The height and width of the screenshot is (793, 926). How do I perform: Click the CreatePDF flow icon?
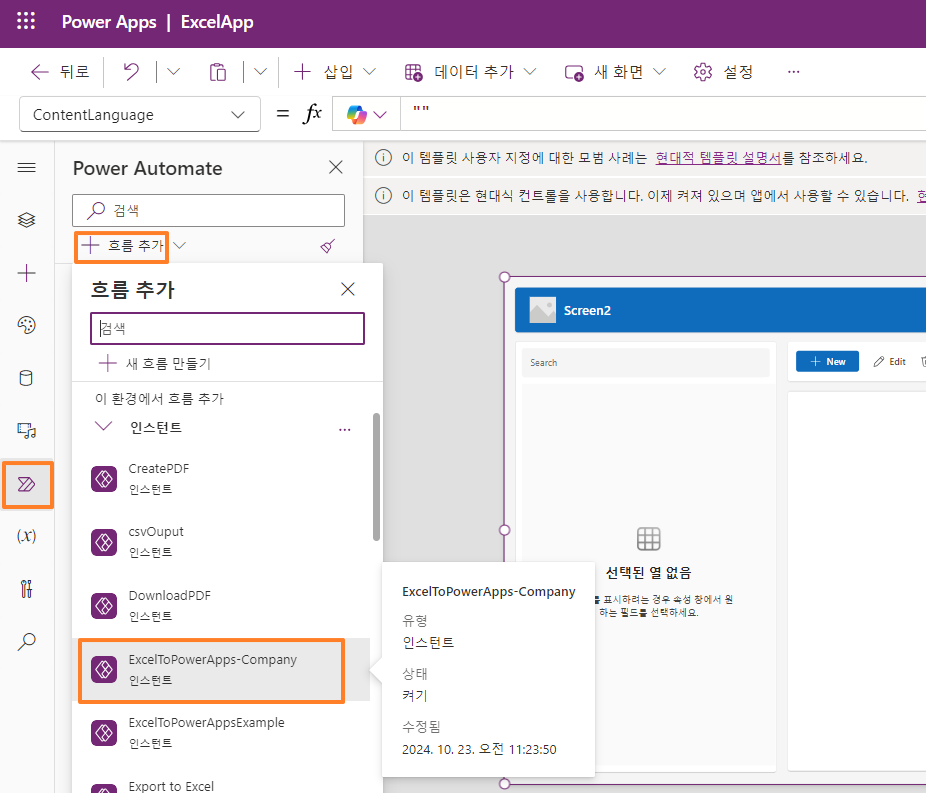pyautogui.click(x=104, y=479)
